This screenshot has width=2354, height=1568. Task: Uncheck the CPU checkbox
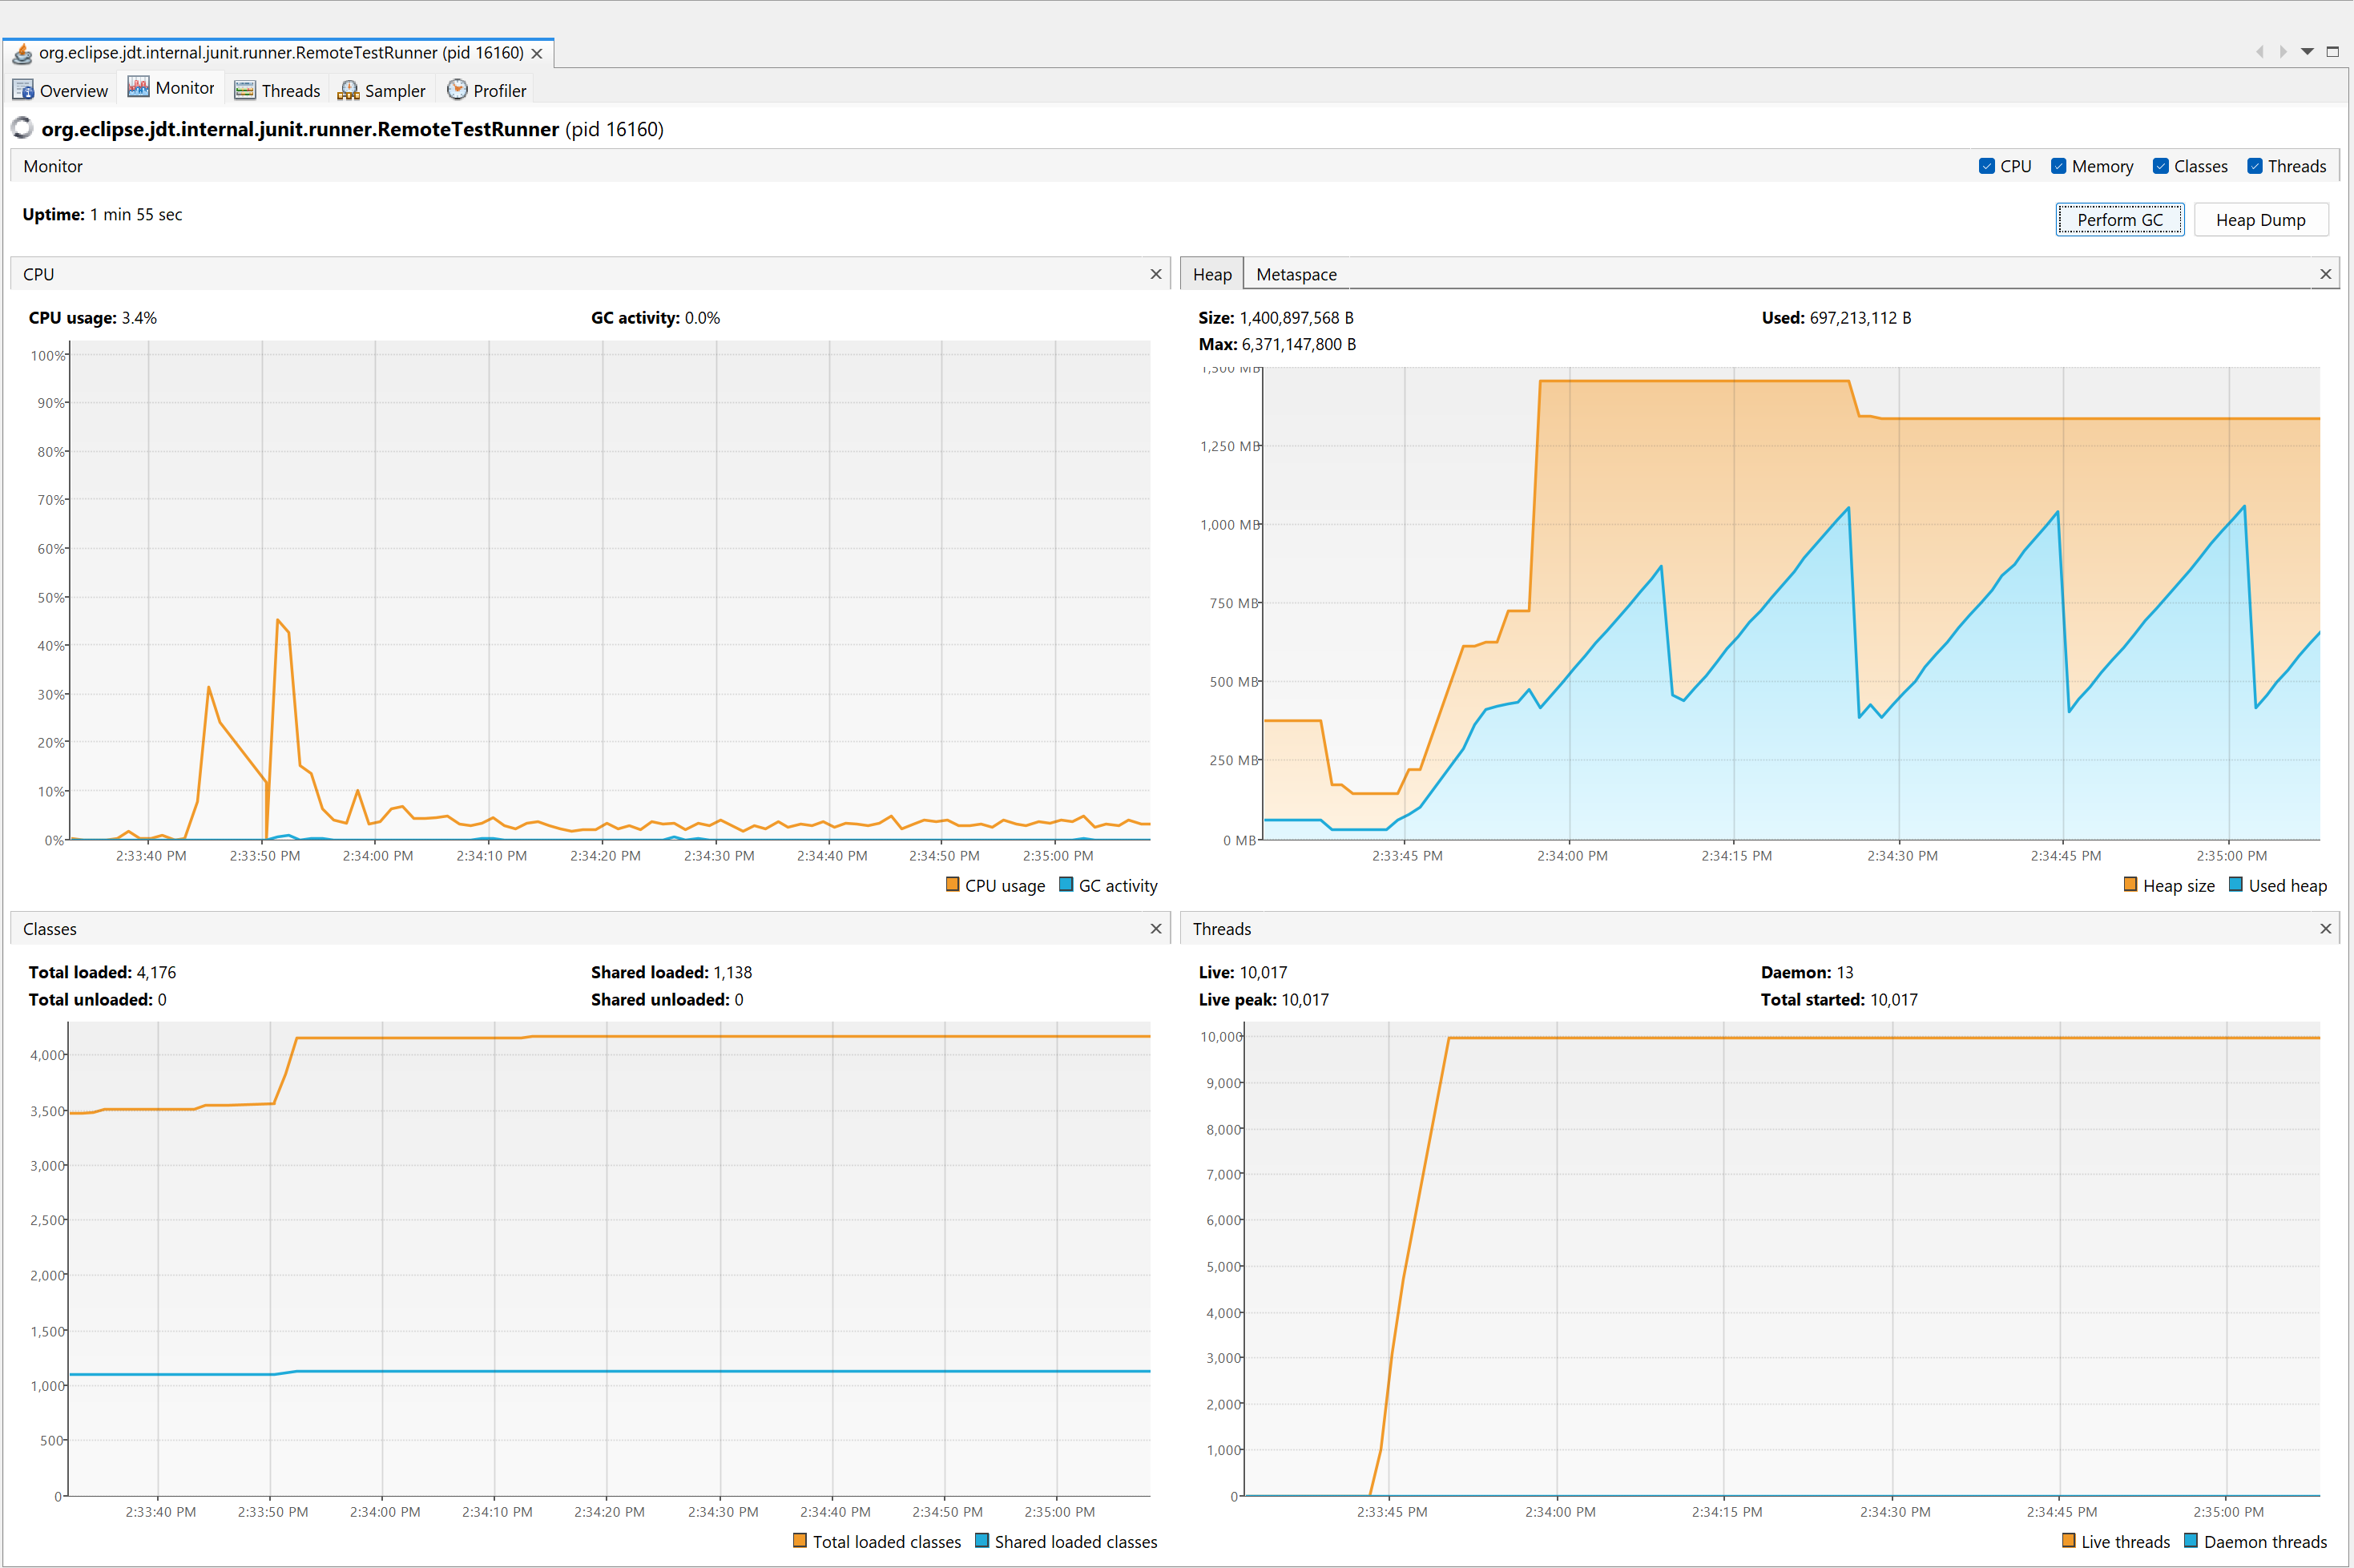[x=1986, y=166]
